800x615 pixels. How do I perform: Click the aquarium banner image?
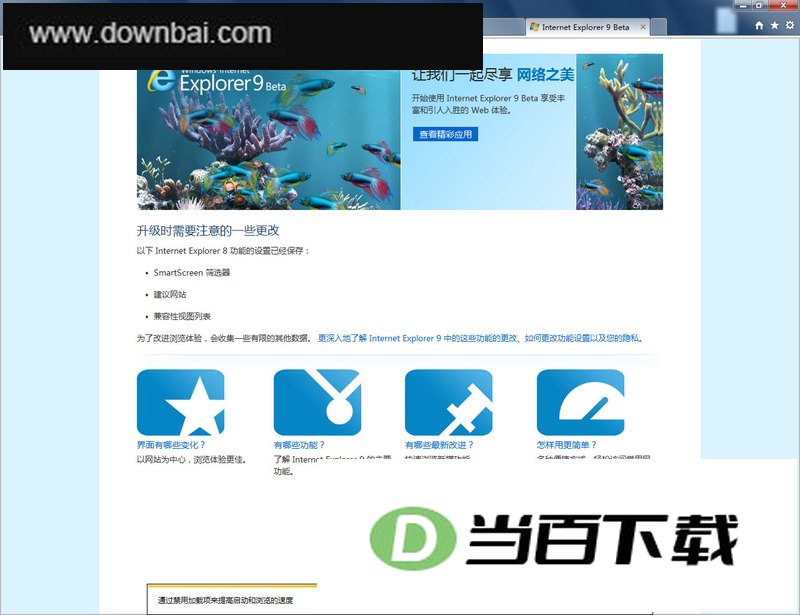coord(269,140)
